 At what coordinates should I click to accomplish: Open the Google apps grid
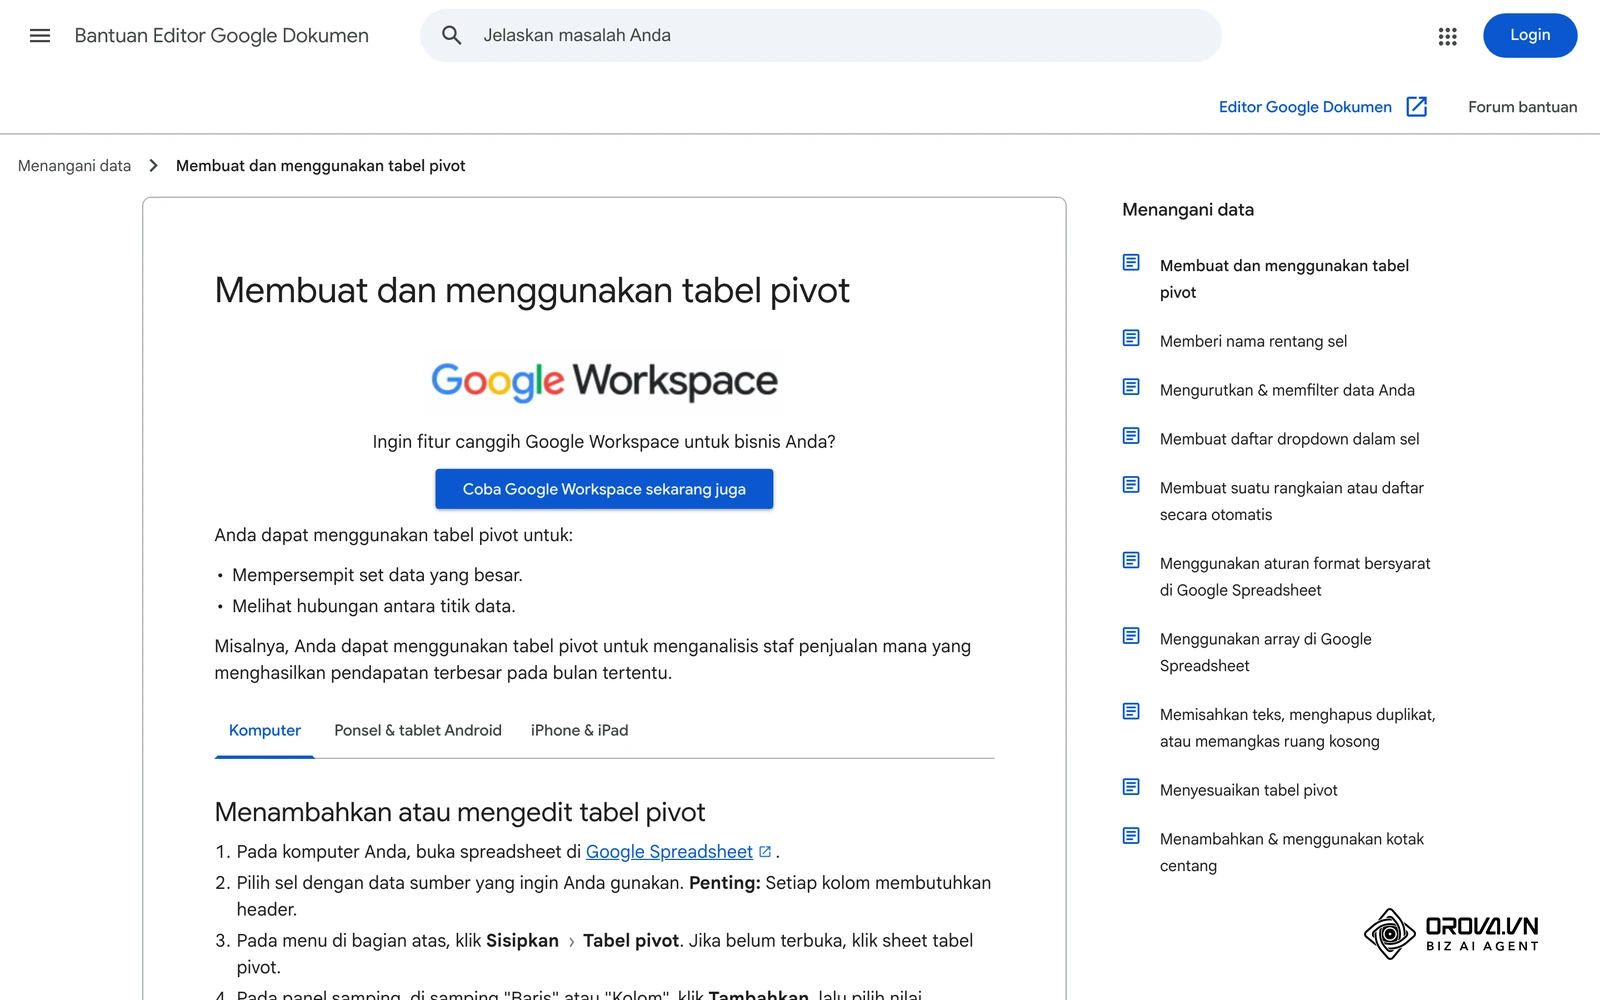[1447, 36]
